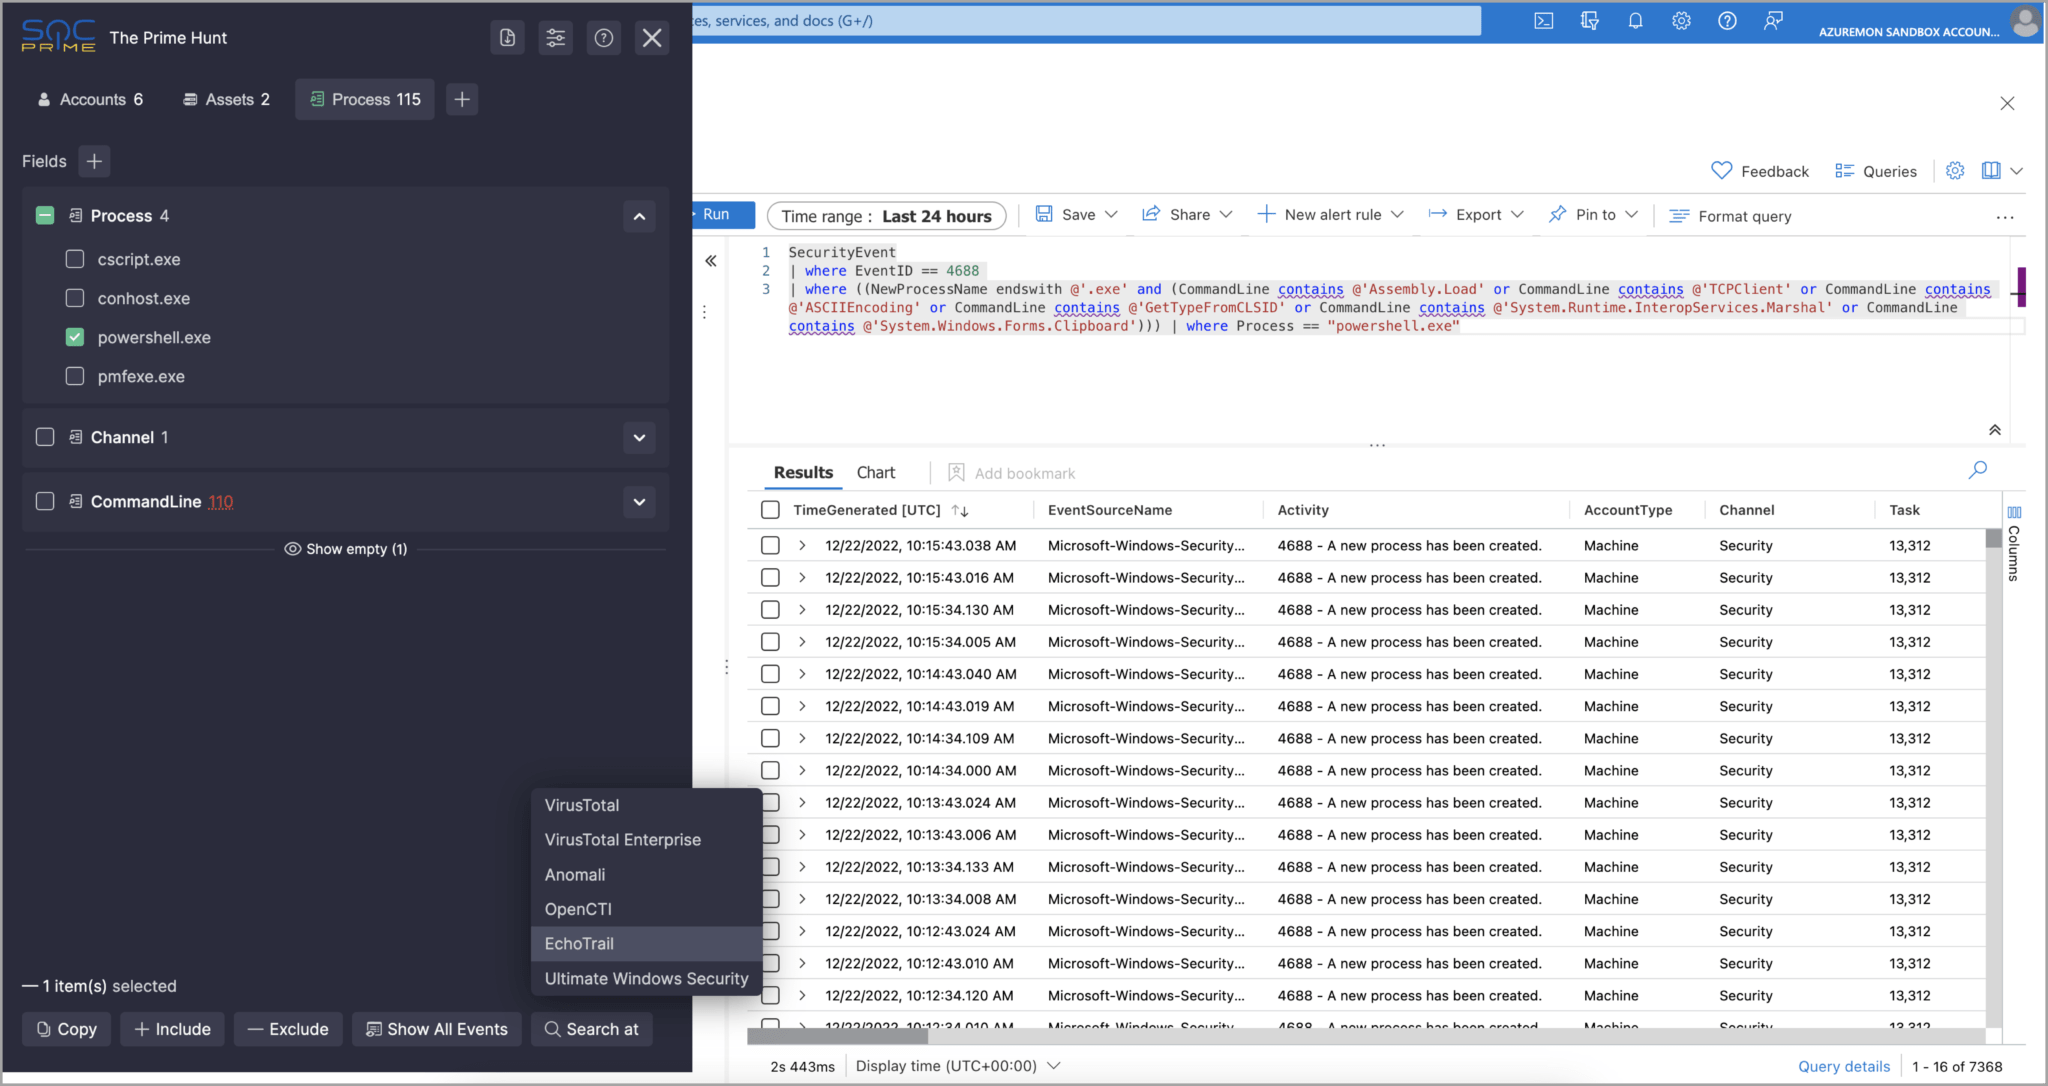Open Azure Cloud Shell icon in top bar
The image size is (2048, 1086).
(1543, 21)
